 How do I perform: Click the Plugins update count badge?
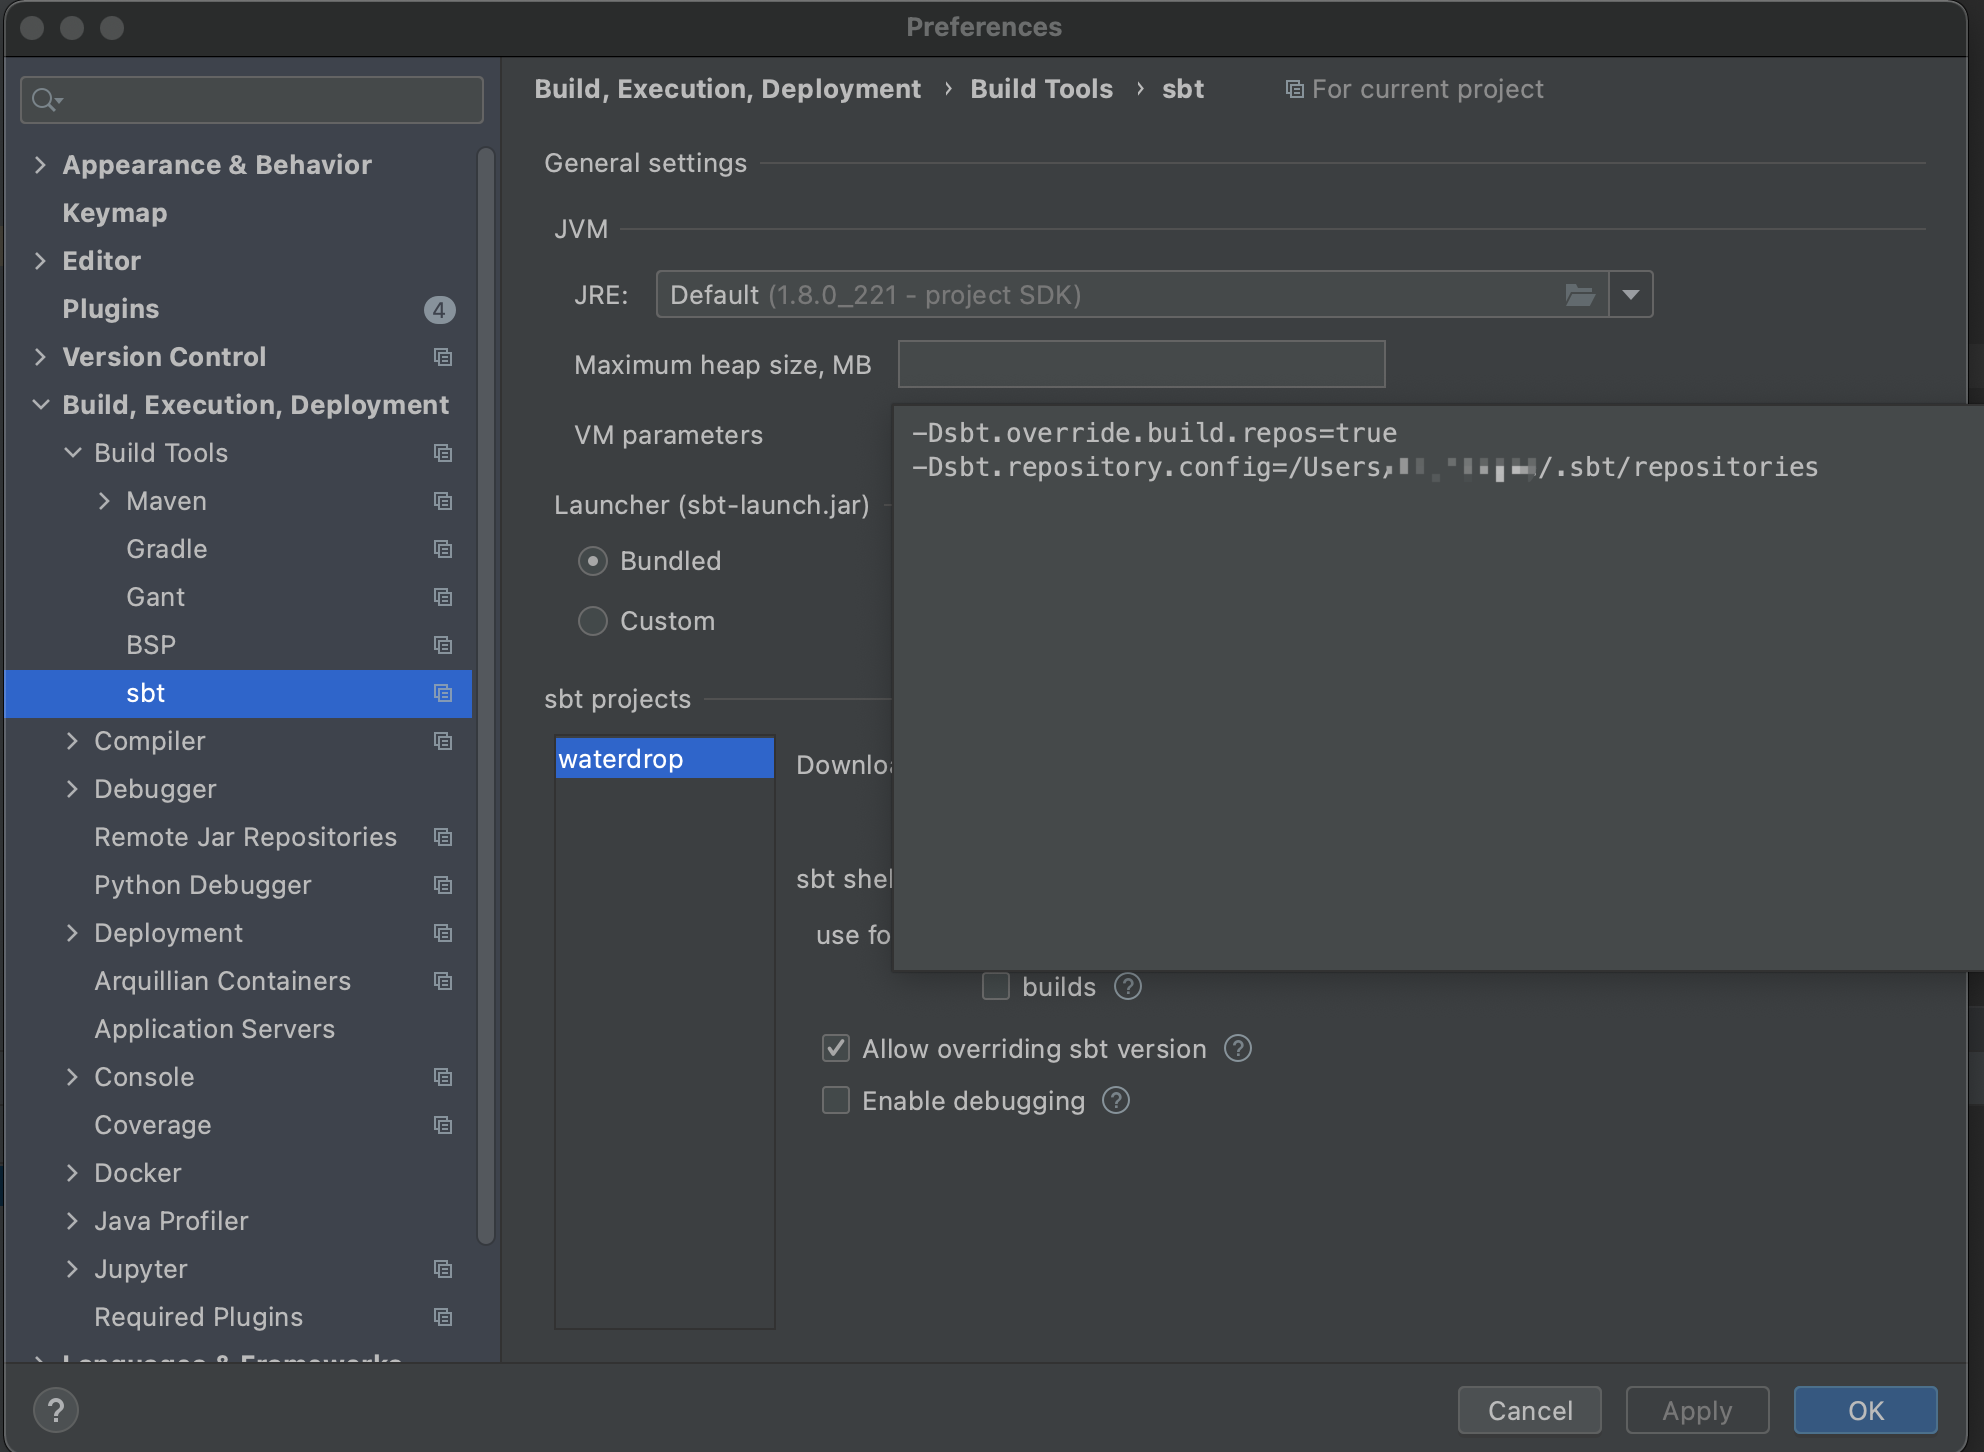[x=439, y=310]
